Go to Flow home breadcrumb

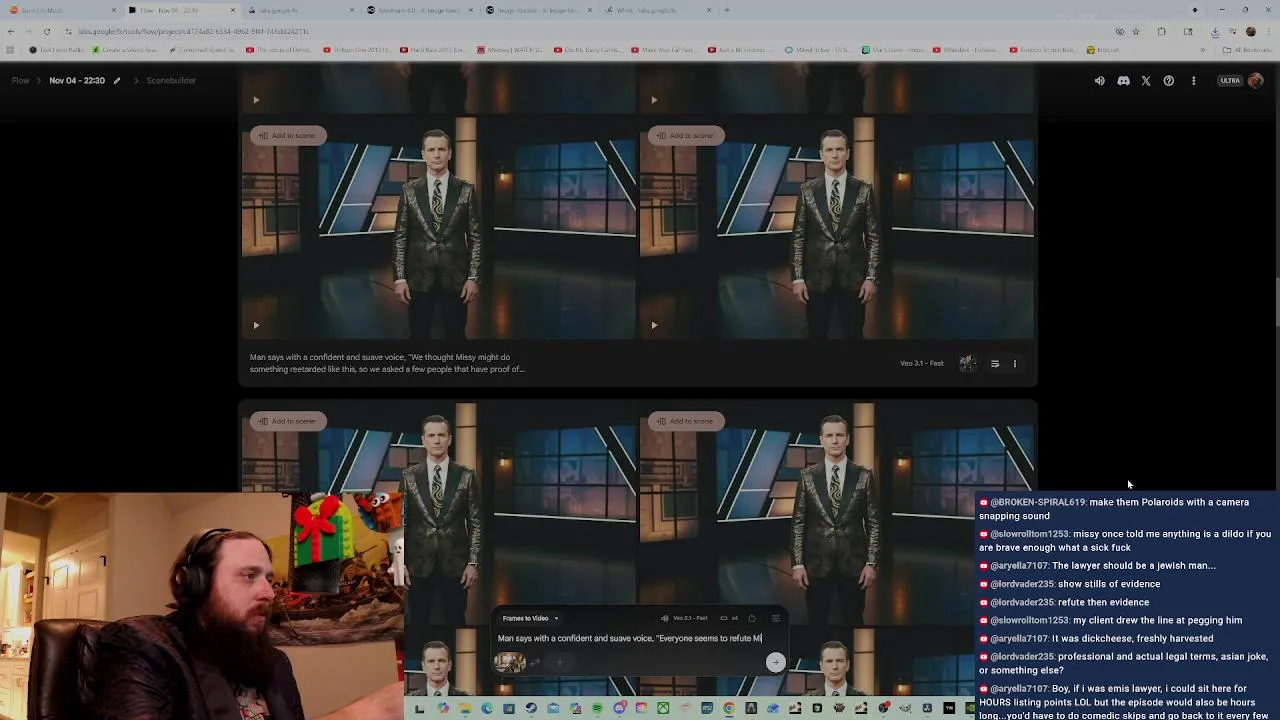[20, 80]
